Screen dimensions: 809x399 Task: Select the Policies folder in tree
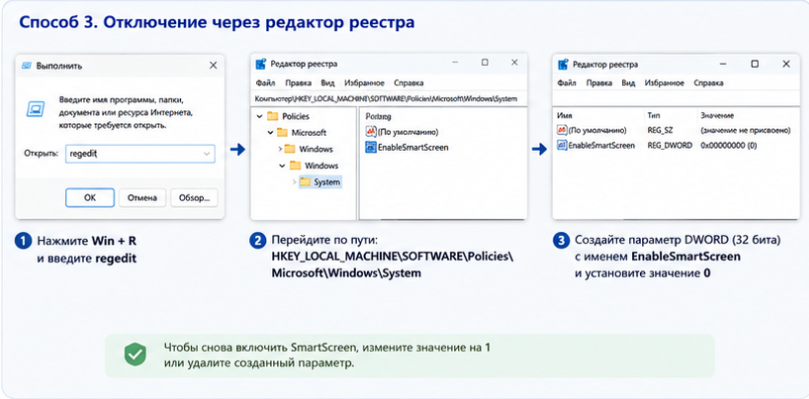point(296,117)
